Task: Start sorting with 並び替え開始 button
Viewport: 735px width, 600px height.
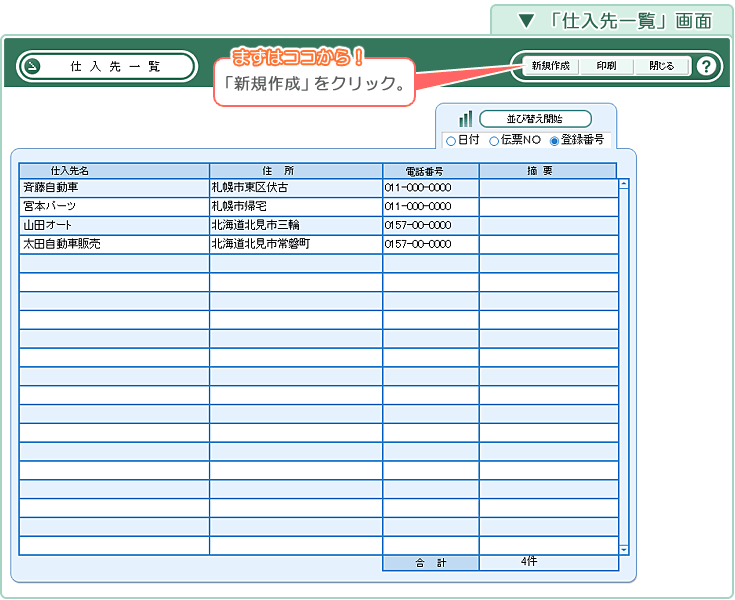Action: coord(535,119)
